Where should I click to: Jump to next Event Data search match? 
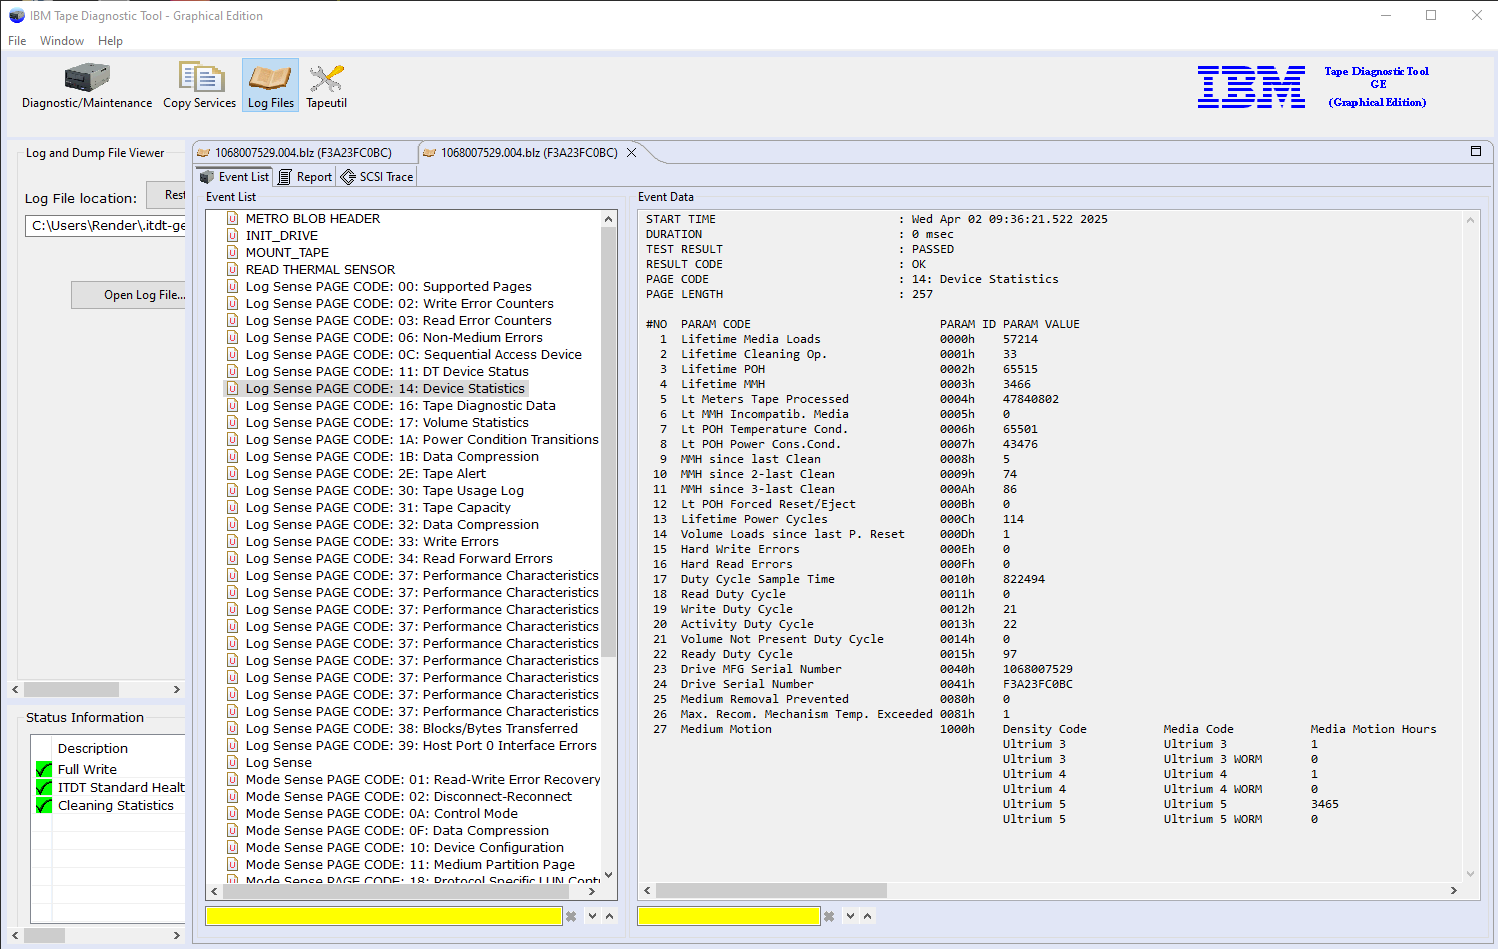(851, 916)
